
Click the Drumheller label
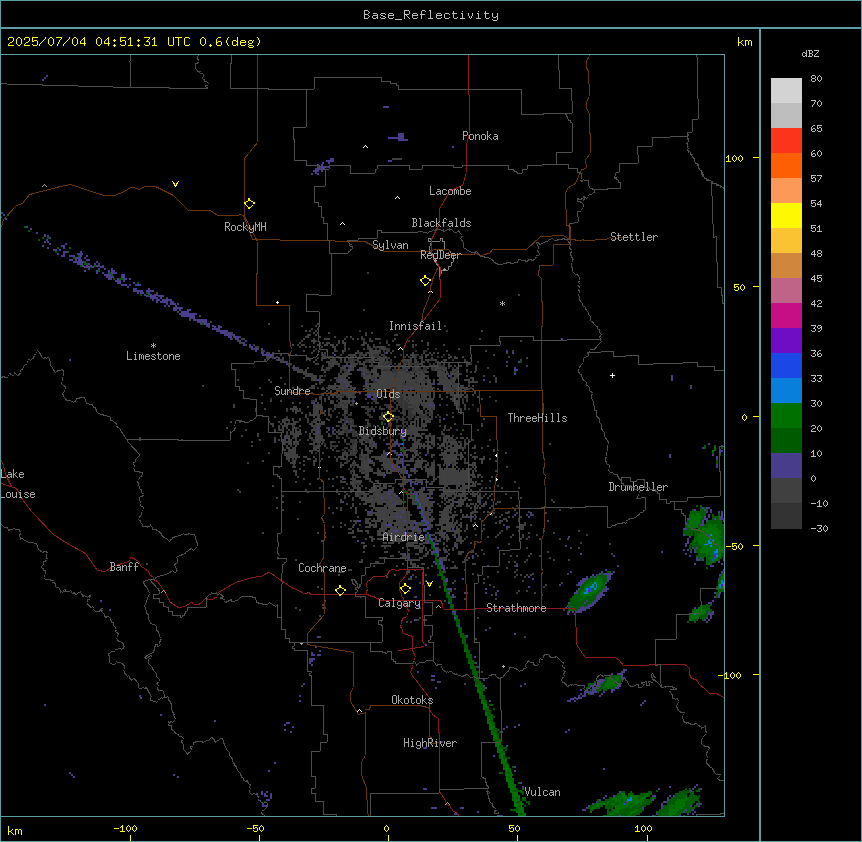(638, 487)
